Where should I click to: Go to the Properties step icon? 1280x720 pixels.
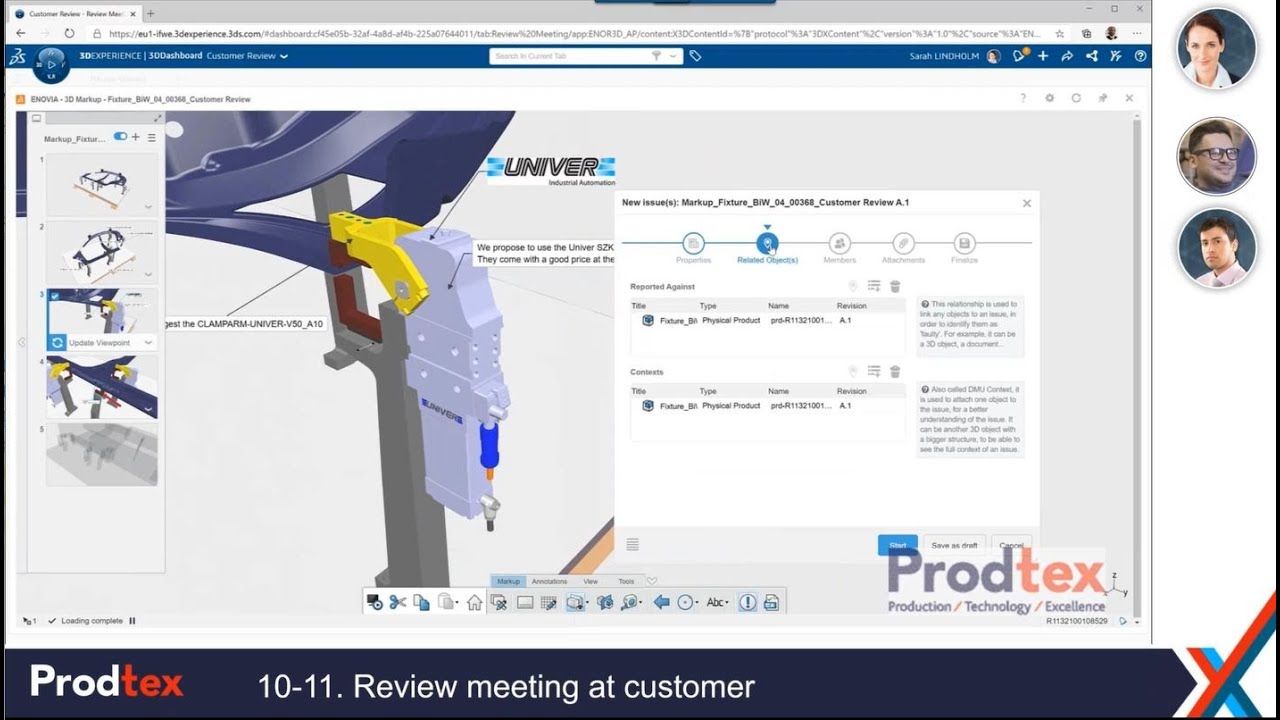click(693, 243)
